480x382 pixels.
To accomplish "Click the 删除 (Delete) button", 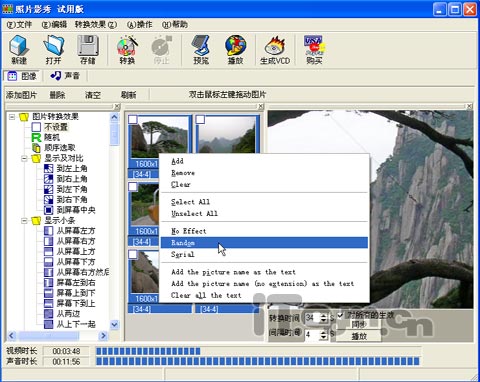I will tap(57, 95).
